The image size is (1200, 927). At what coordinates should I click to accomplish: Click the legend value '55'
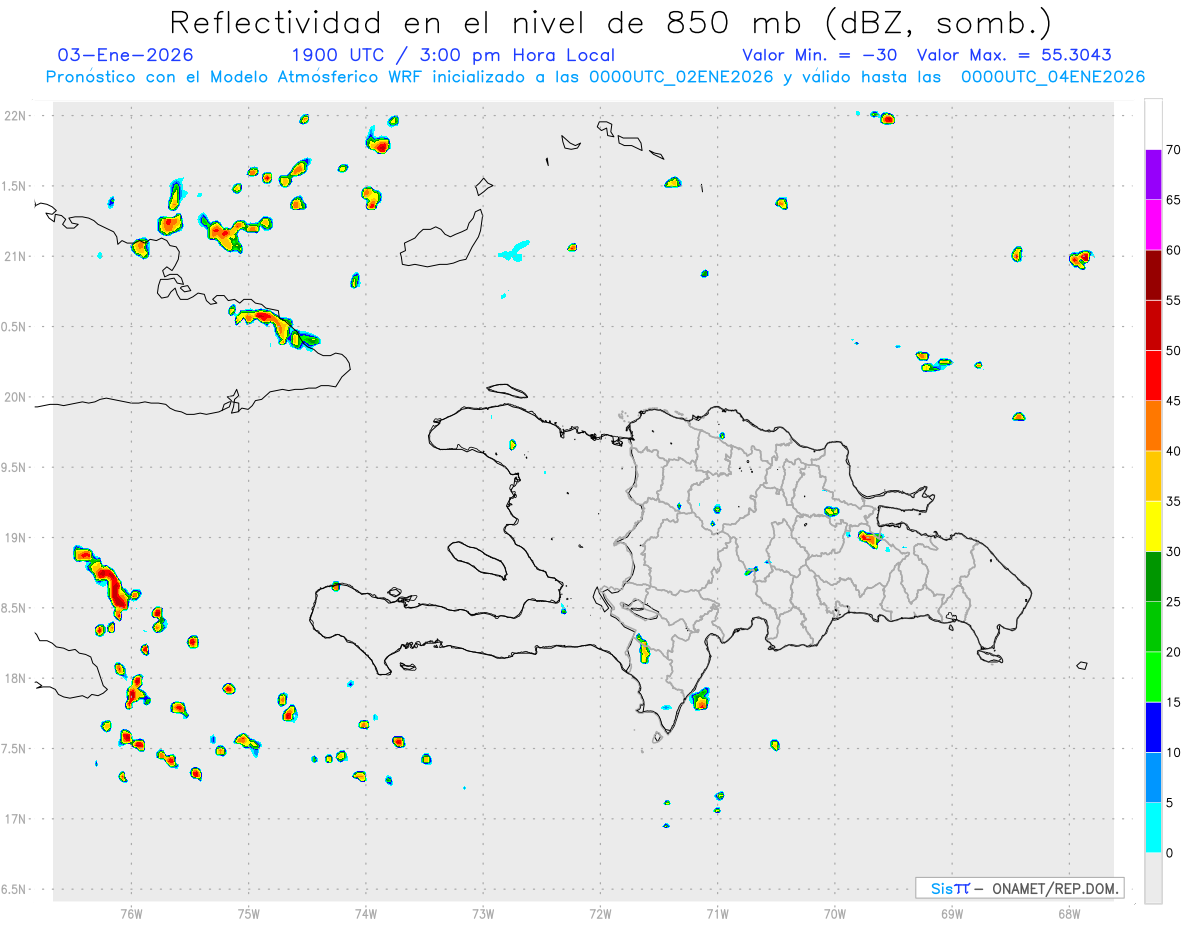point(1173,300)
